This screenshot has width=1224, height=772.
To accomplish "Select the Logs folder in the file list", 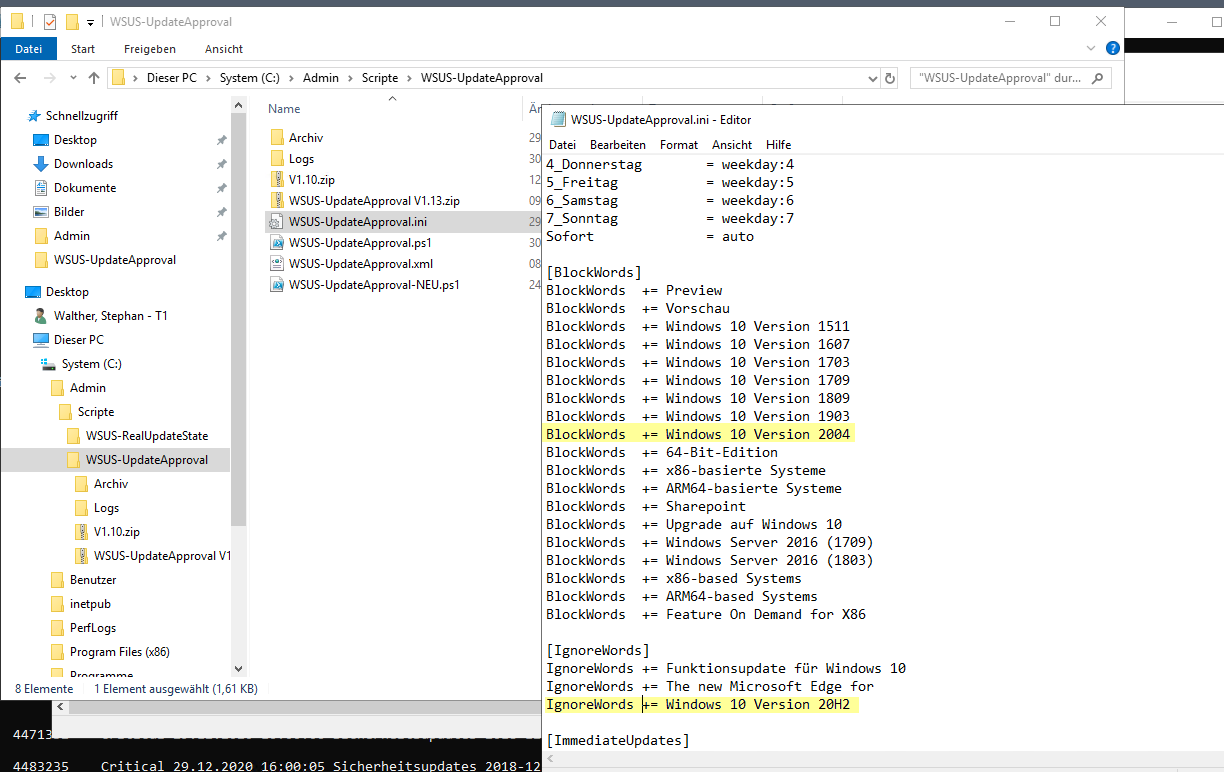I will coord(301,159).
